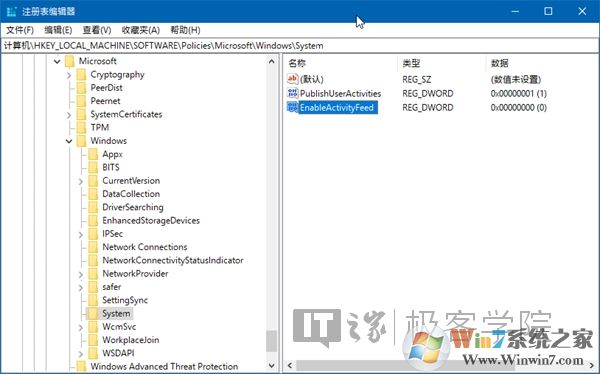Select the (默认) value name
Image resolution: width=600 pixels, height=374 pixels.
(x=312, y=79)
